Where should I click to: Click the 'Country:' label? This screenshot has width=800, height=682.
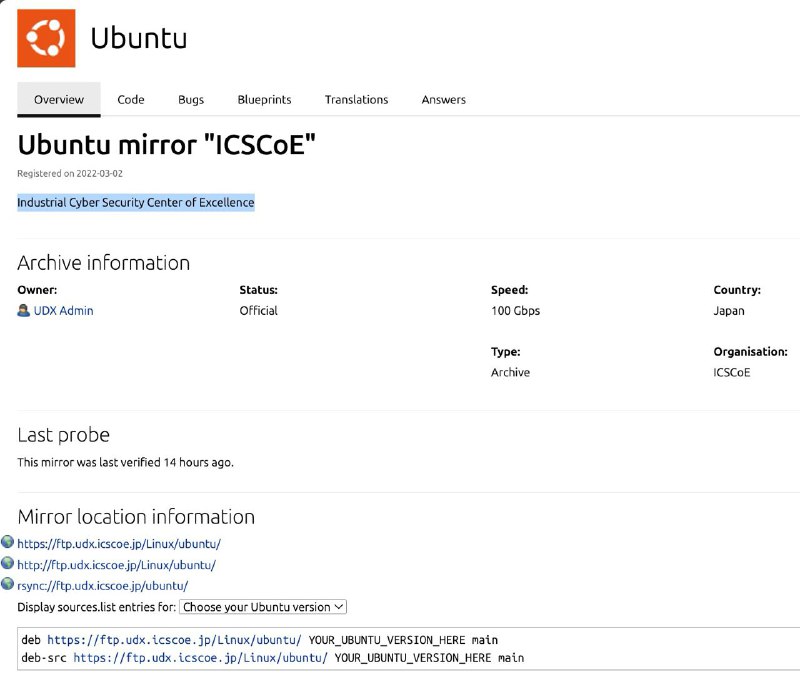pos(737,290)
